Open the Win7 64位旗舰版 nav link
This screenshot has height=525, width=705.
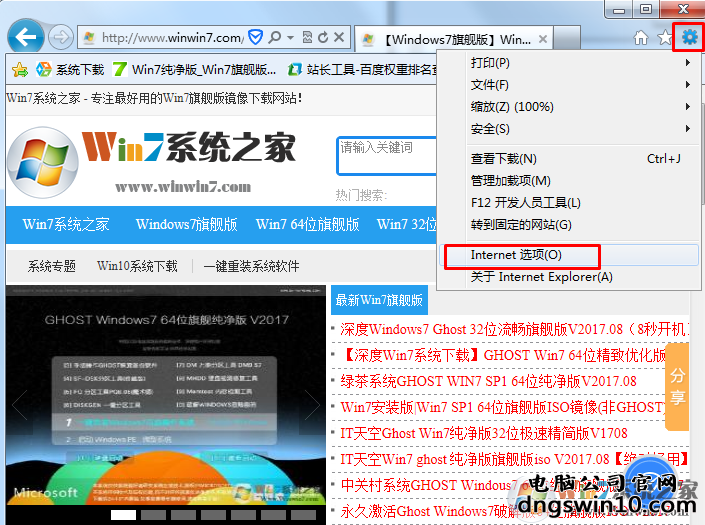click(308, 224)
